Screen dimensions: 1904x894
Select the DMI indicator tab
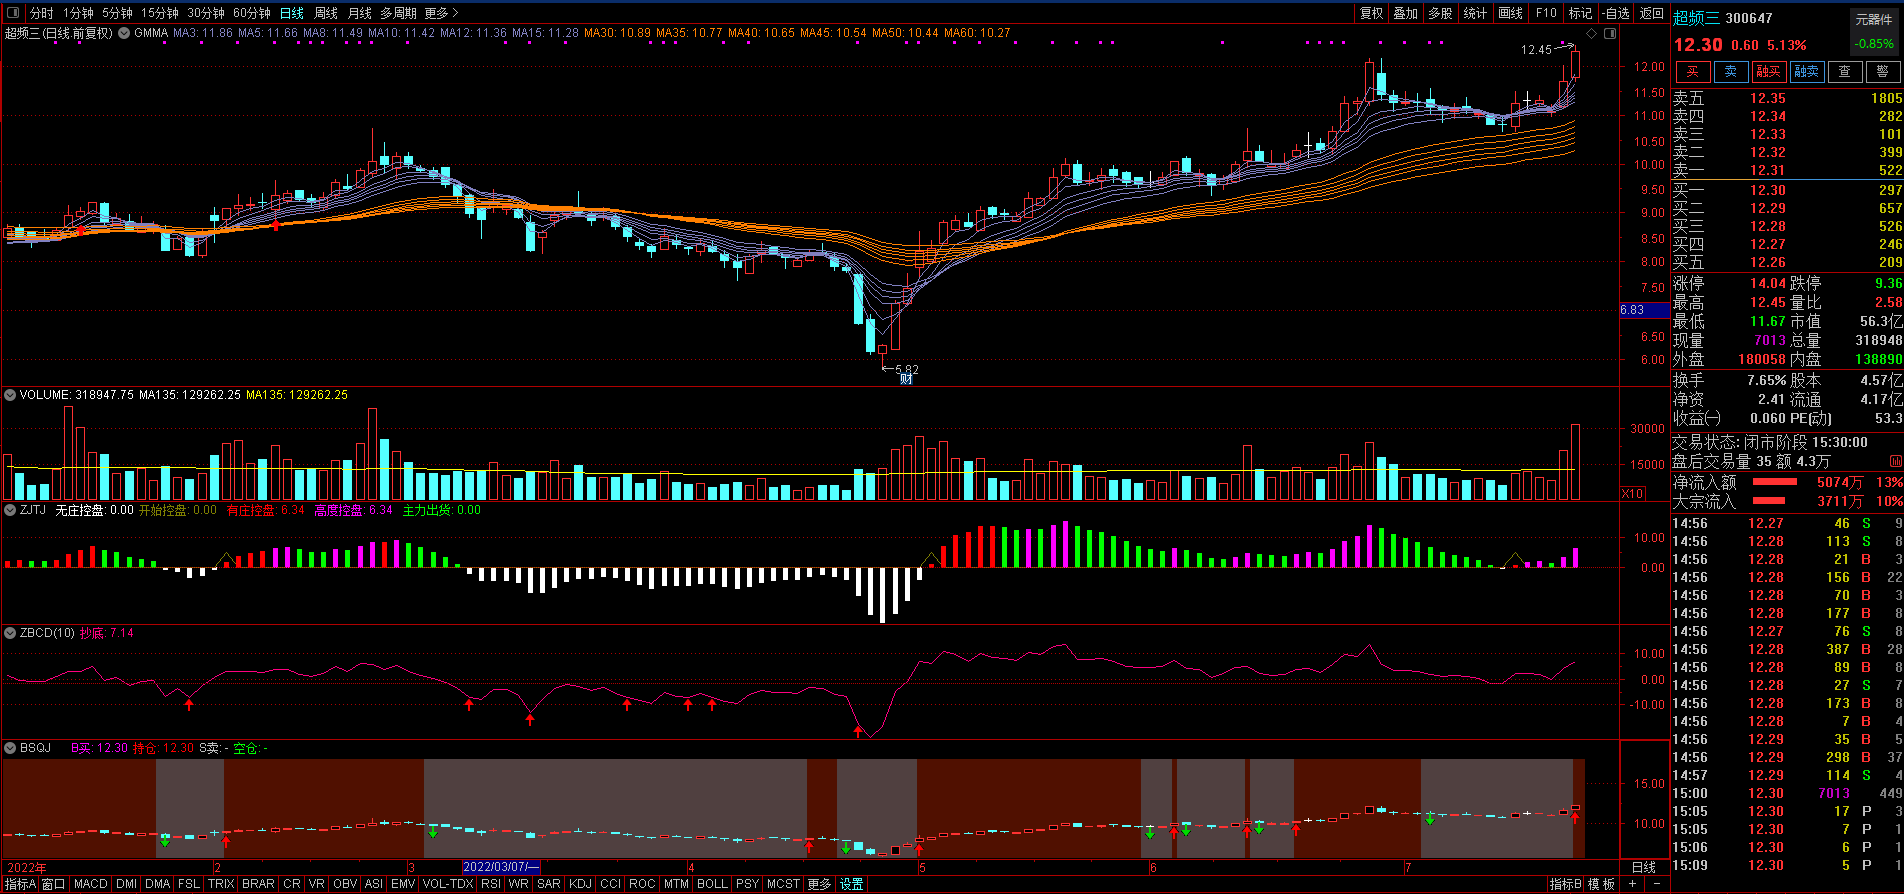coord(127,884)
